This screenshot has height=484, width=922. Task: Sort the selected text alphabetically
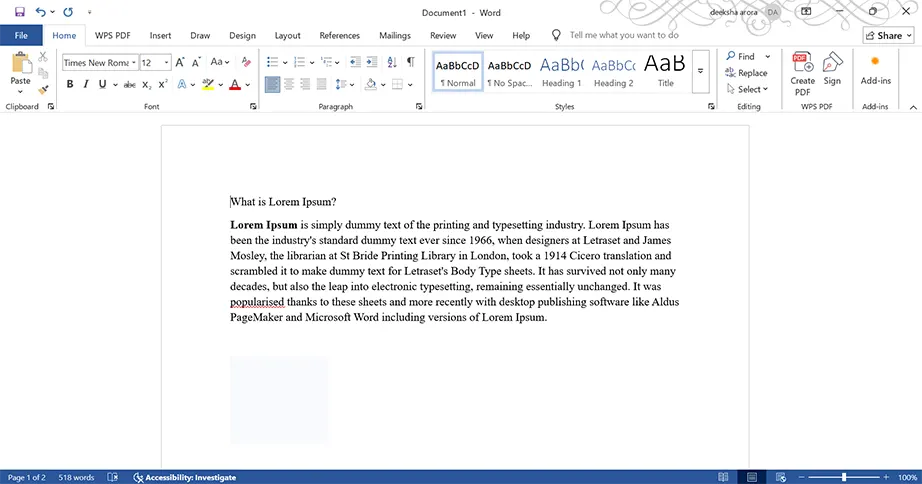click(x=392, y=62)
